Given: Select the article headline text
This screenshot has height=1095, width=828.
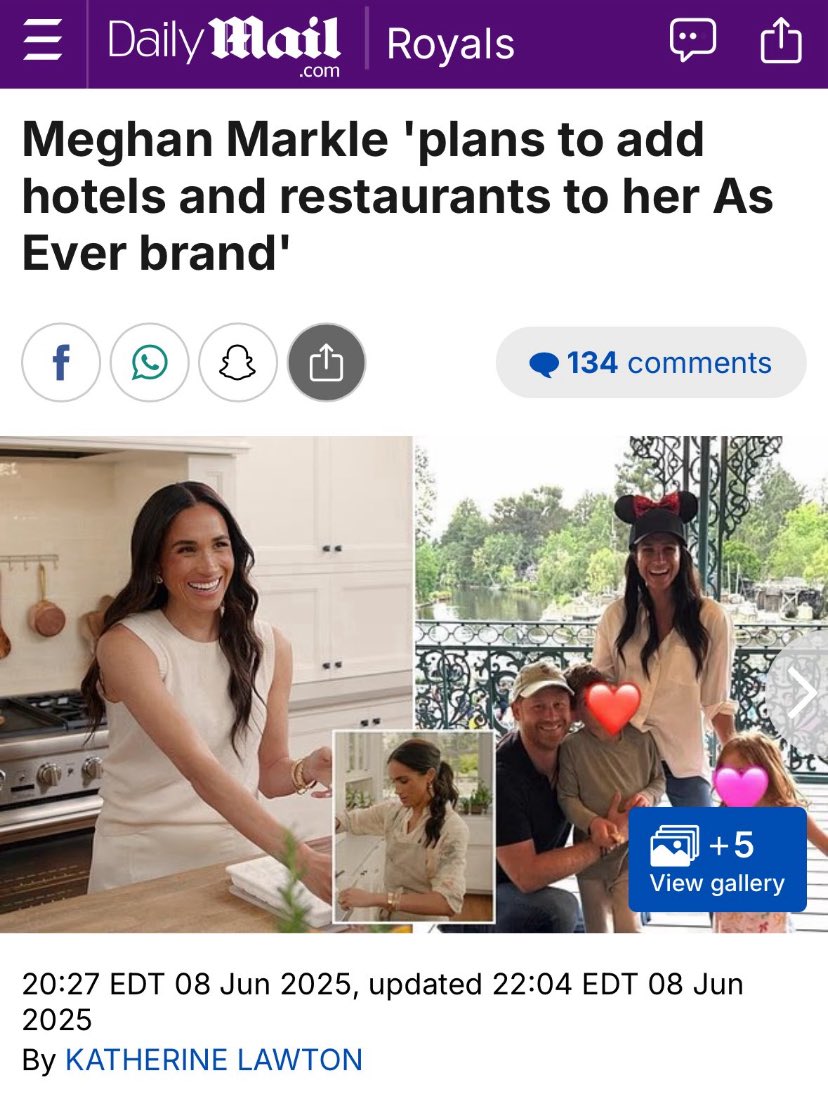Looking at the screenshot, I should coord(398,196).
